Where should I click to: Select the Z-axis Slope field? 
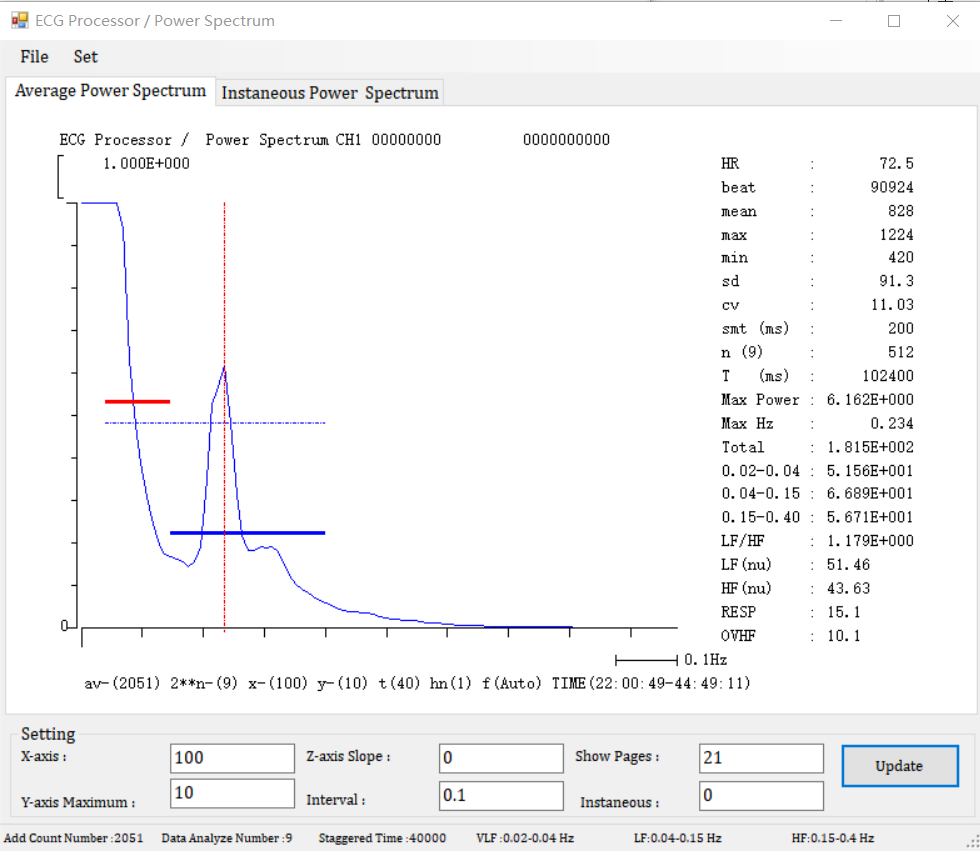pos(501,758)
